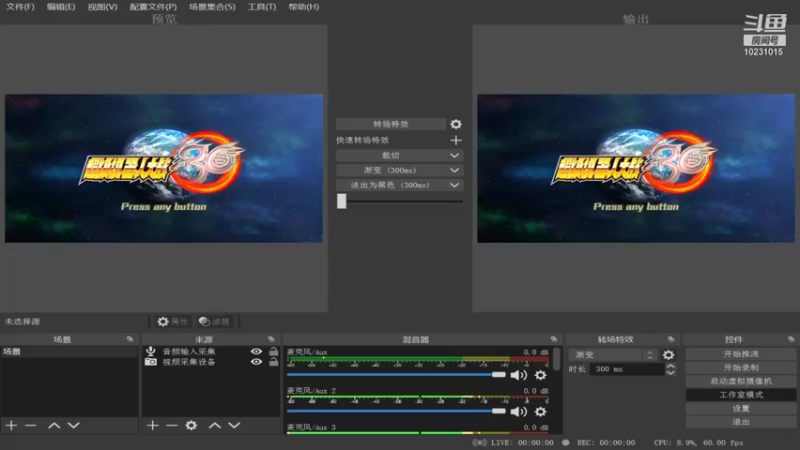Click 开始推流 start streaming button

click(741, 354)
